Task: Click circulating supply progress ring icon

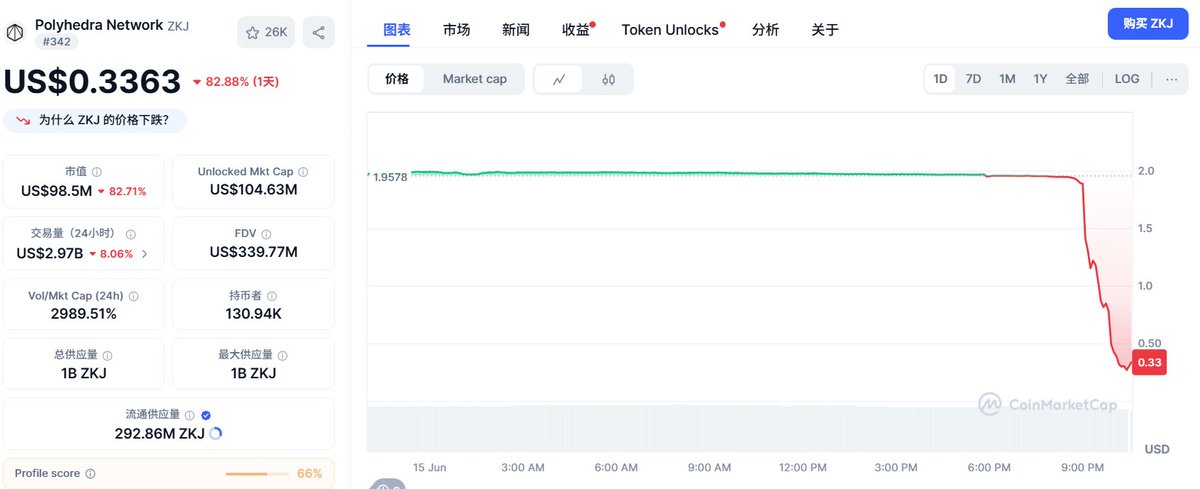Action: [215, 433]
